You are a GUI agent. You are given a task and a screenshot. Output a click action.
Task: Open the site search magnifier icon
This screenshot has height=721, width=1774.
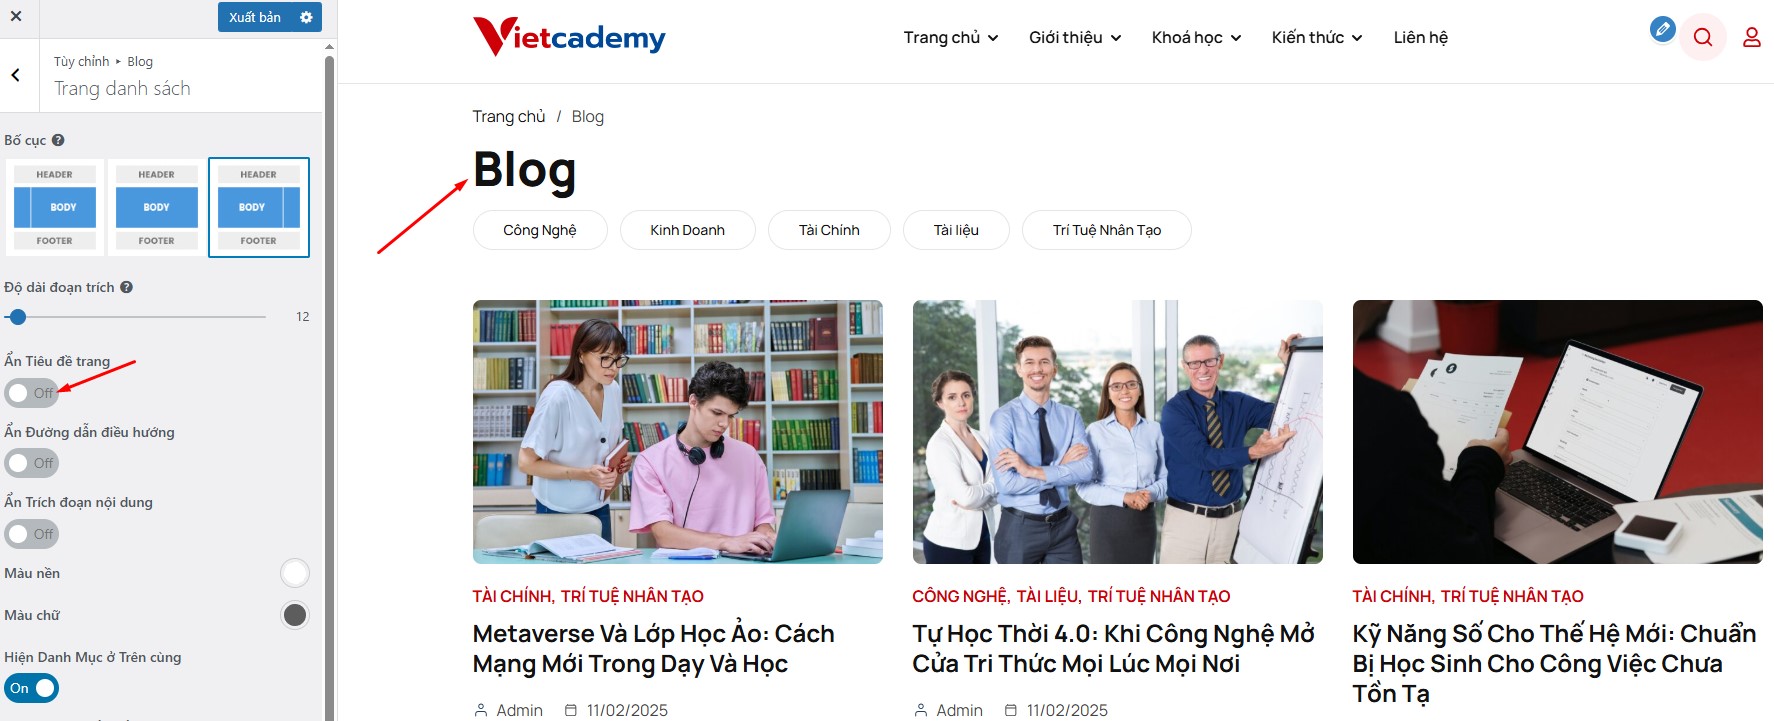1703,38
